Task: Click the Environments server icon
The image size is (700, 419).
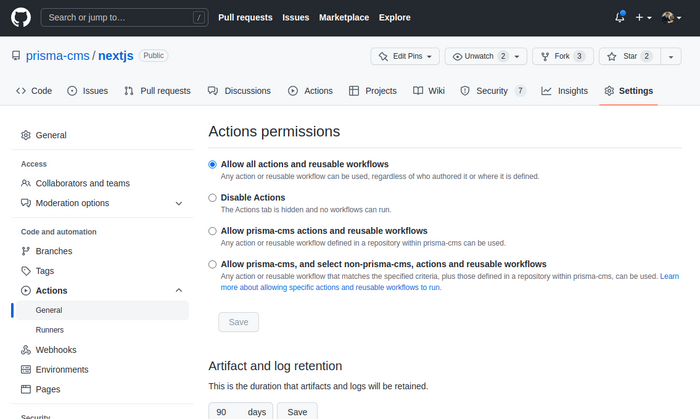Action: (26, 369)
